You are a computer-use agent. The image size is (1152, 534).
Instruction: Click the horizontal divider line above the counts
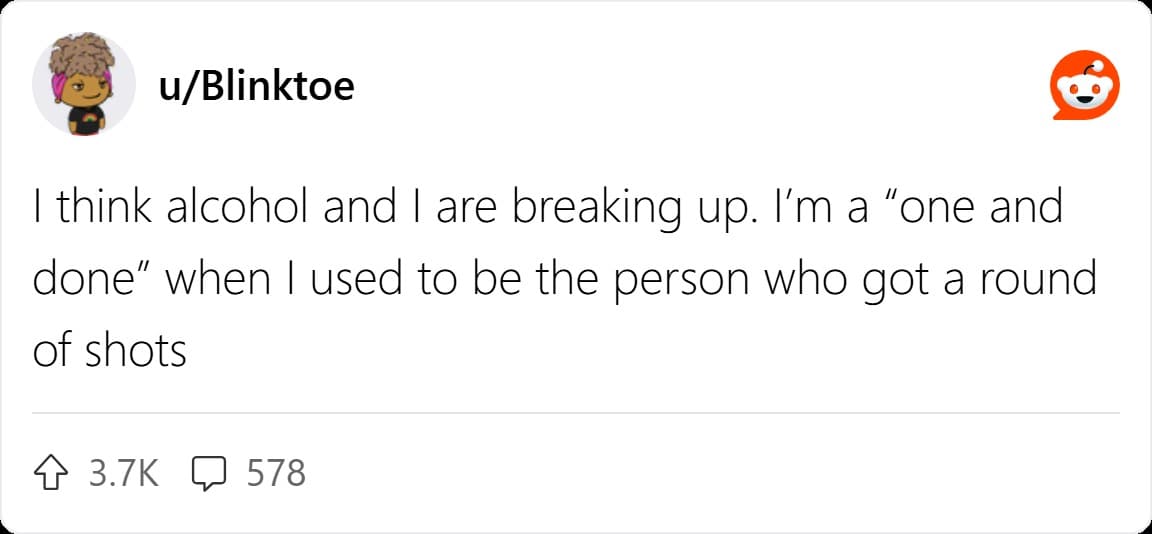(576, 413)
